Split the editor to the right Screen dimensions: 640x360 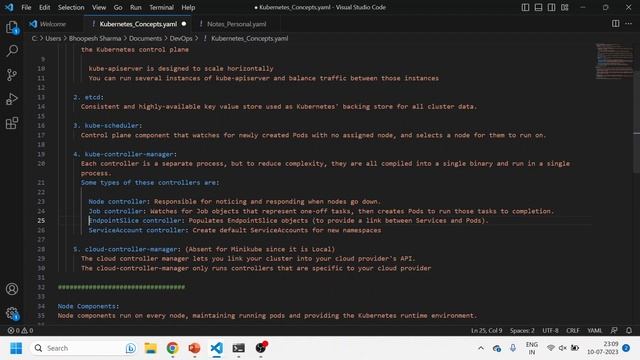click(616, 24)
